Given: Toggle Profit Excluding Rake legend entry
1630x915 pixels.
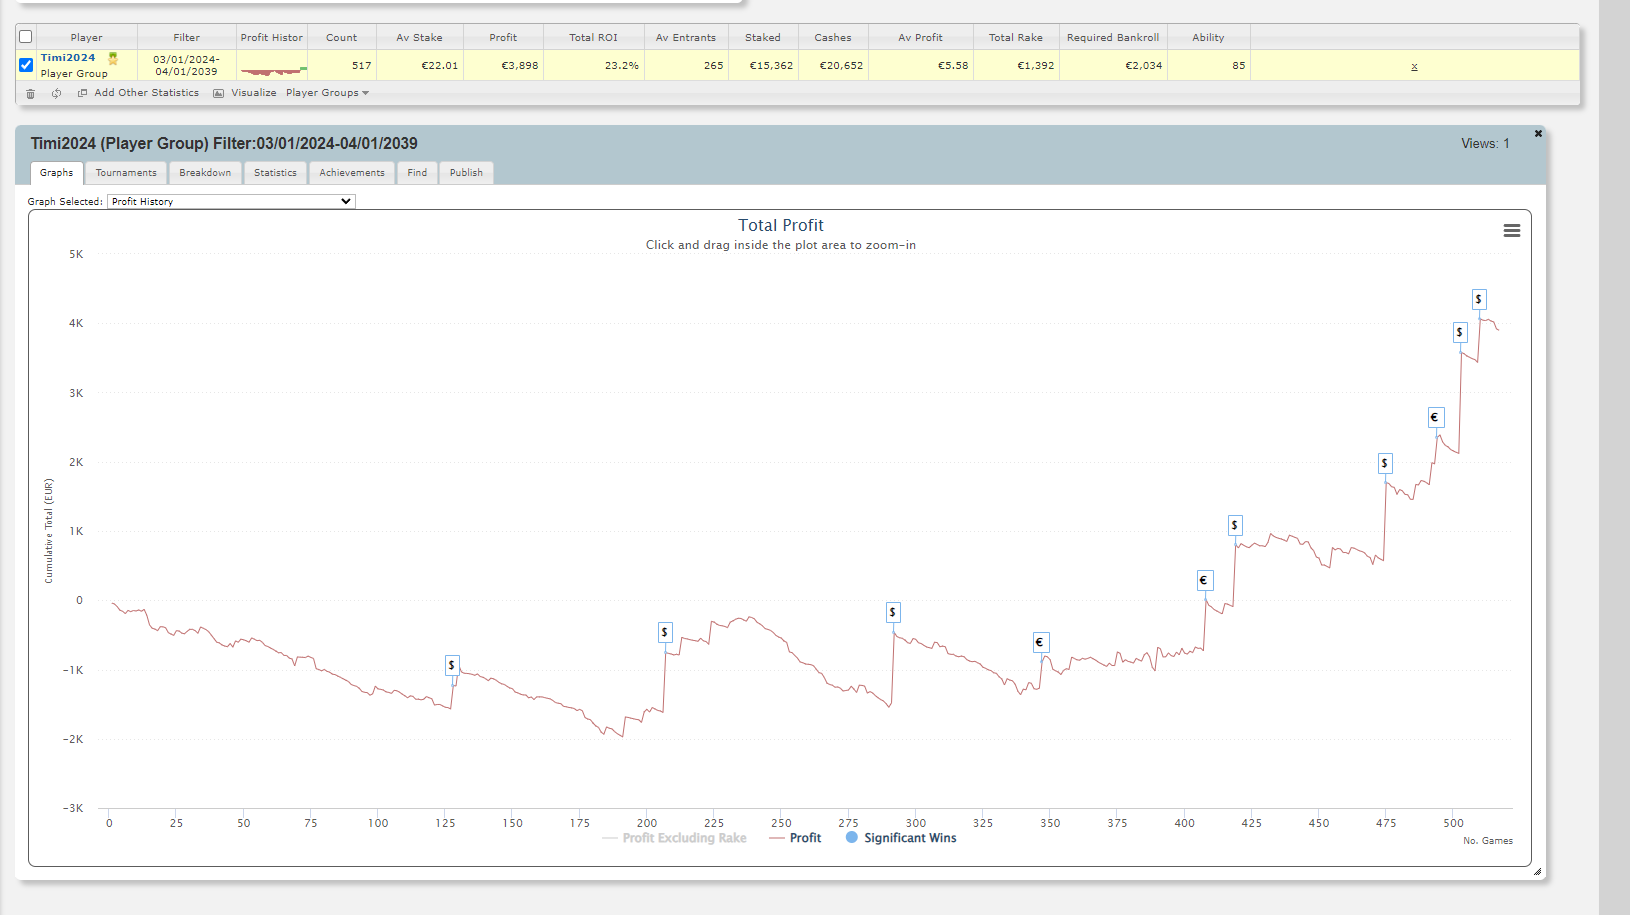Looking at the screenshot, I should [x=684, y=838].
